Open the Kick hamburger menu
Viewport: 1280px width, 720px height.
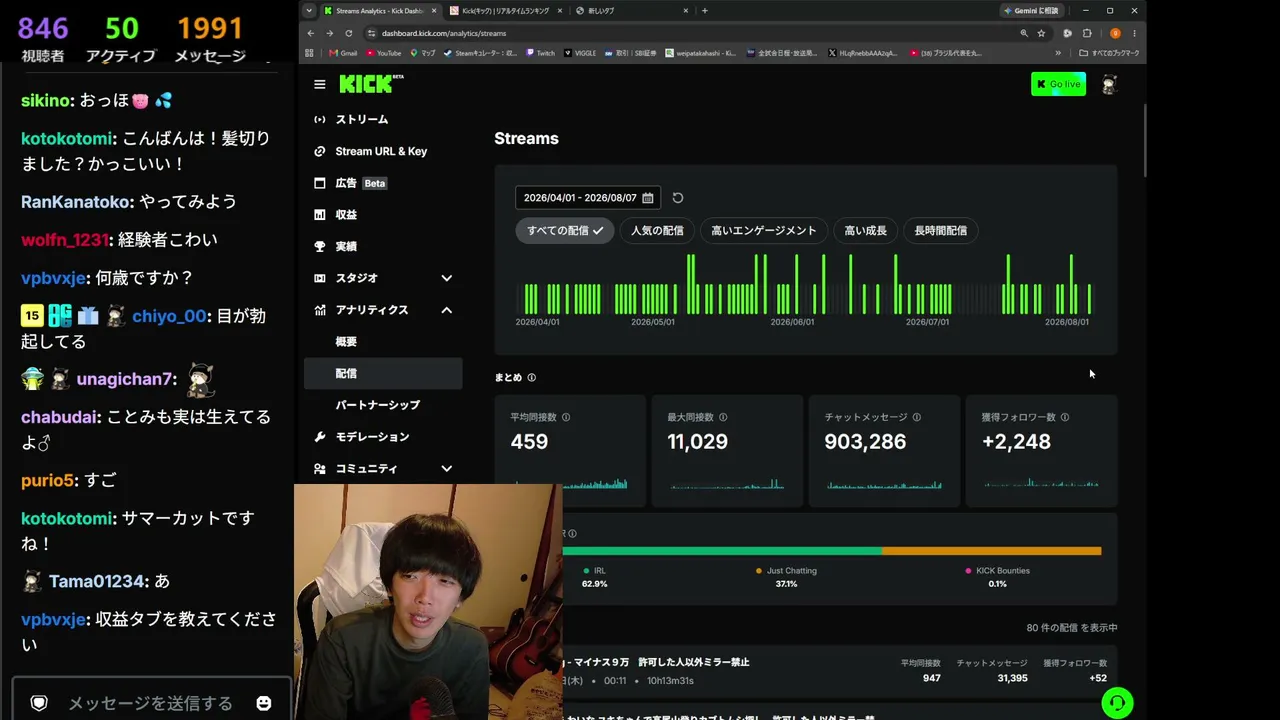(319, 85)
